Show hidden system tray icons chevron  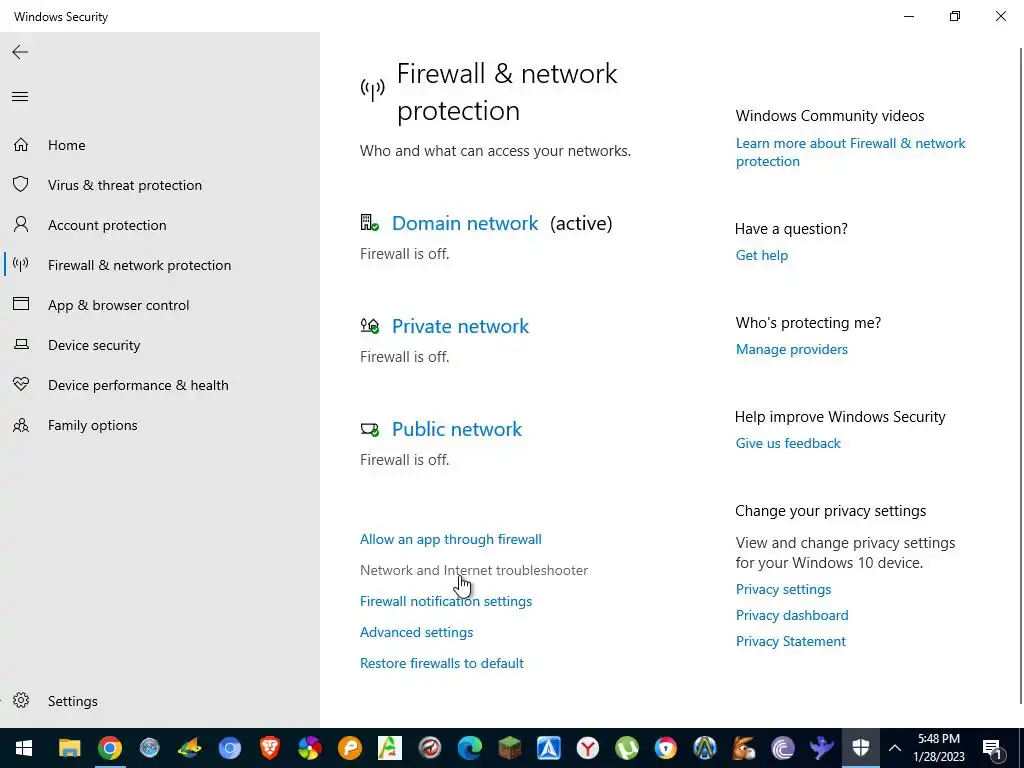pyautogui.click(x=895, y=748)
